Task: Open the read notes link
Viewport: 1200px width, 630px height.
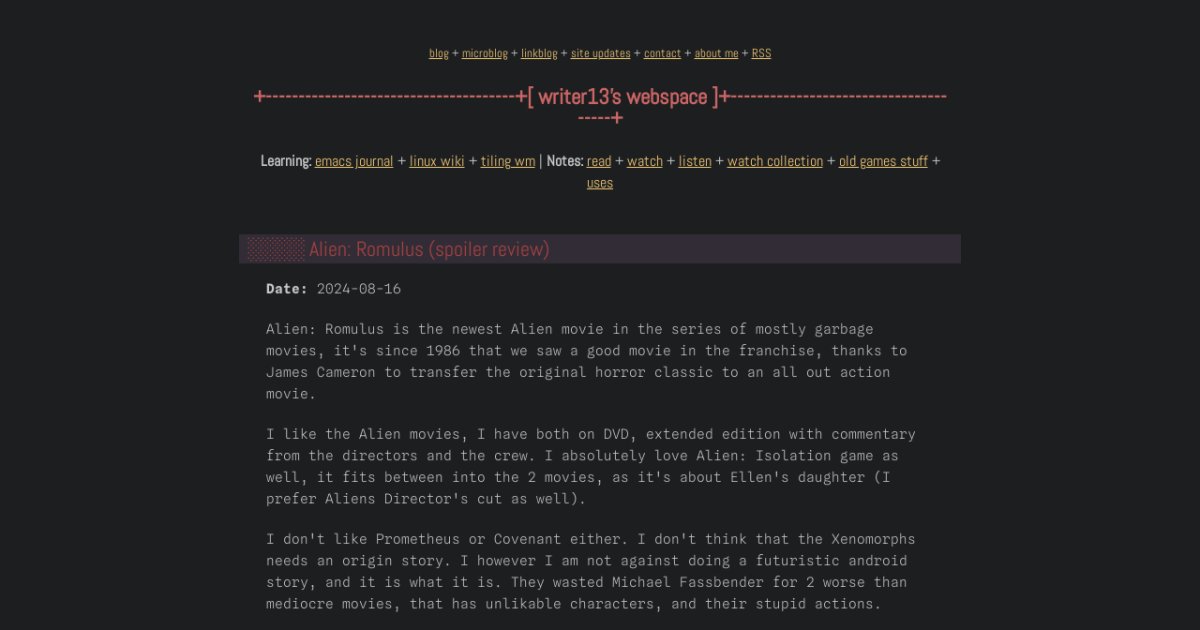Action: coord(599,161)
